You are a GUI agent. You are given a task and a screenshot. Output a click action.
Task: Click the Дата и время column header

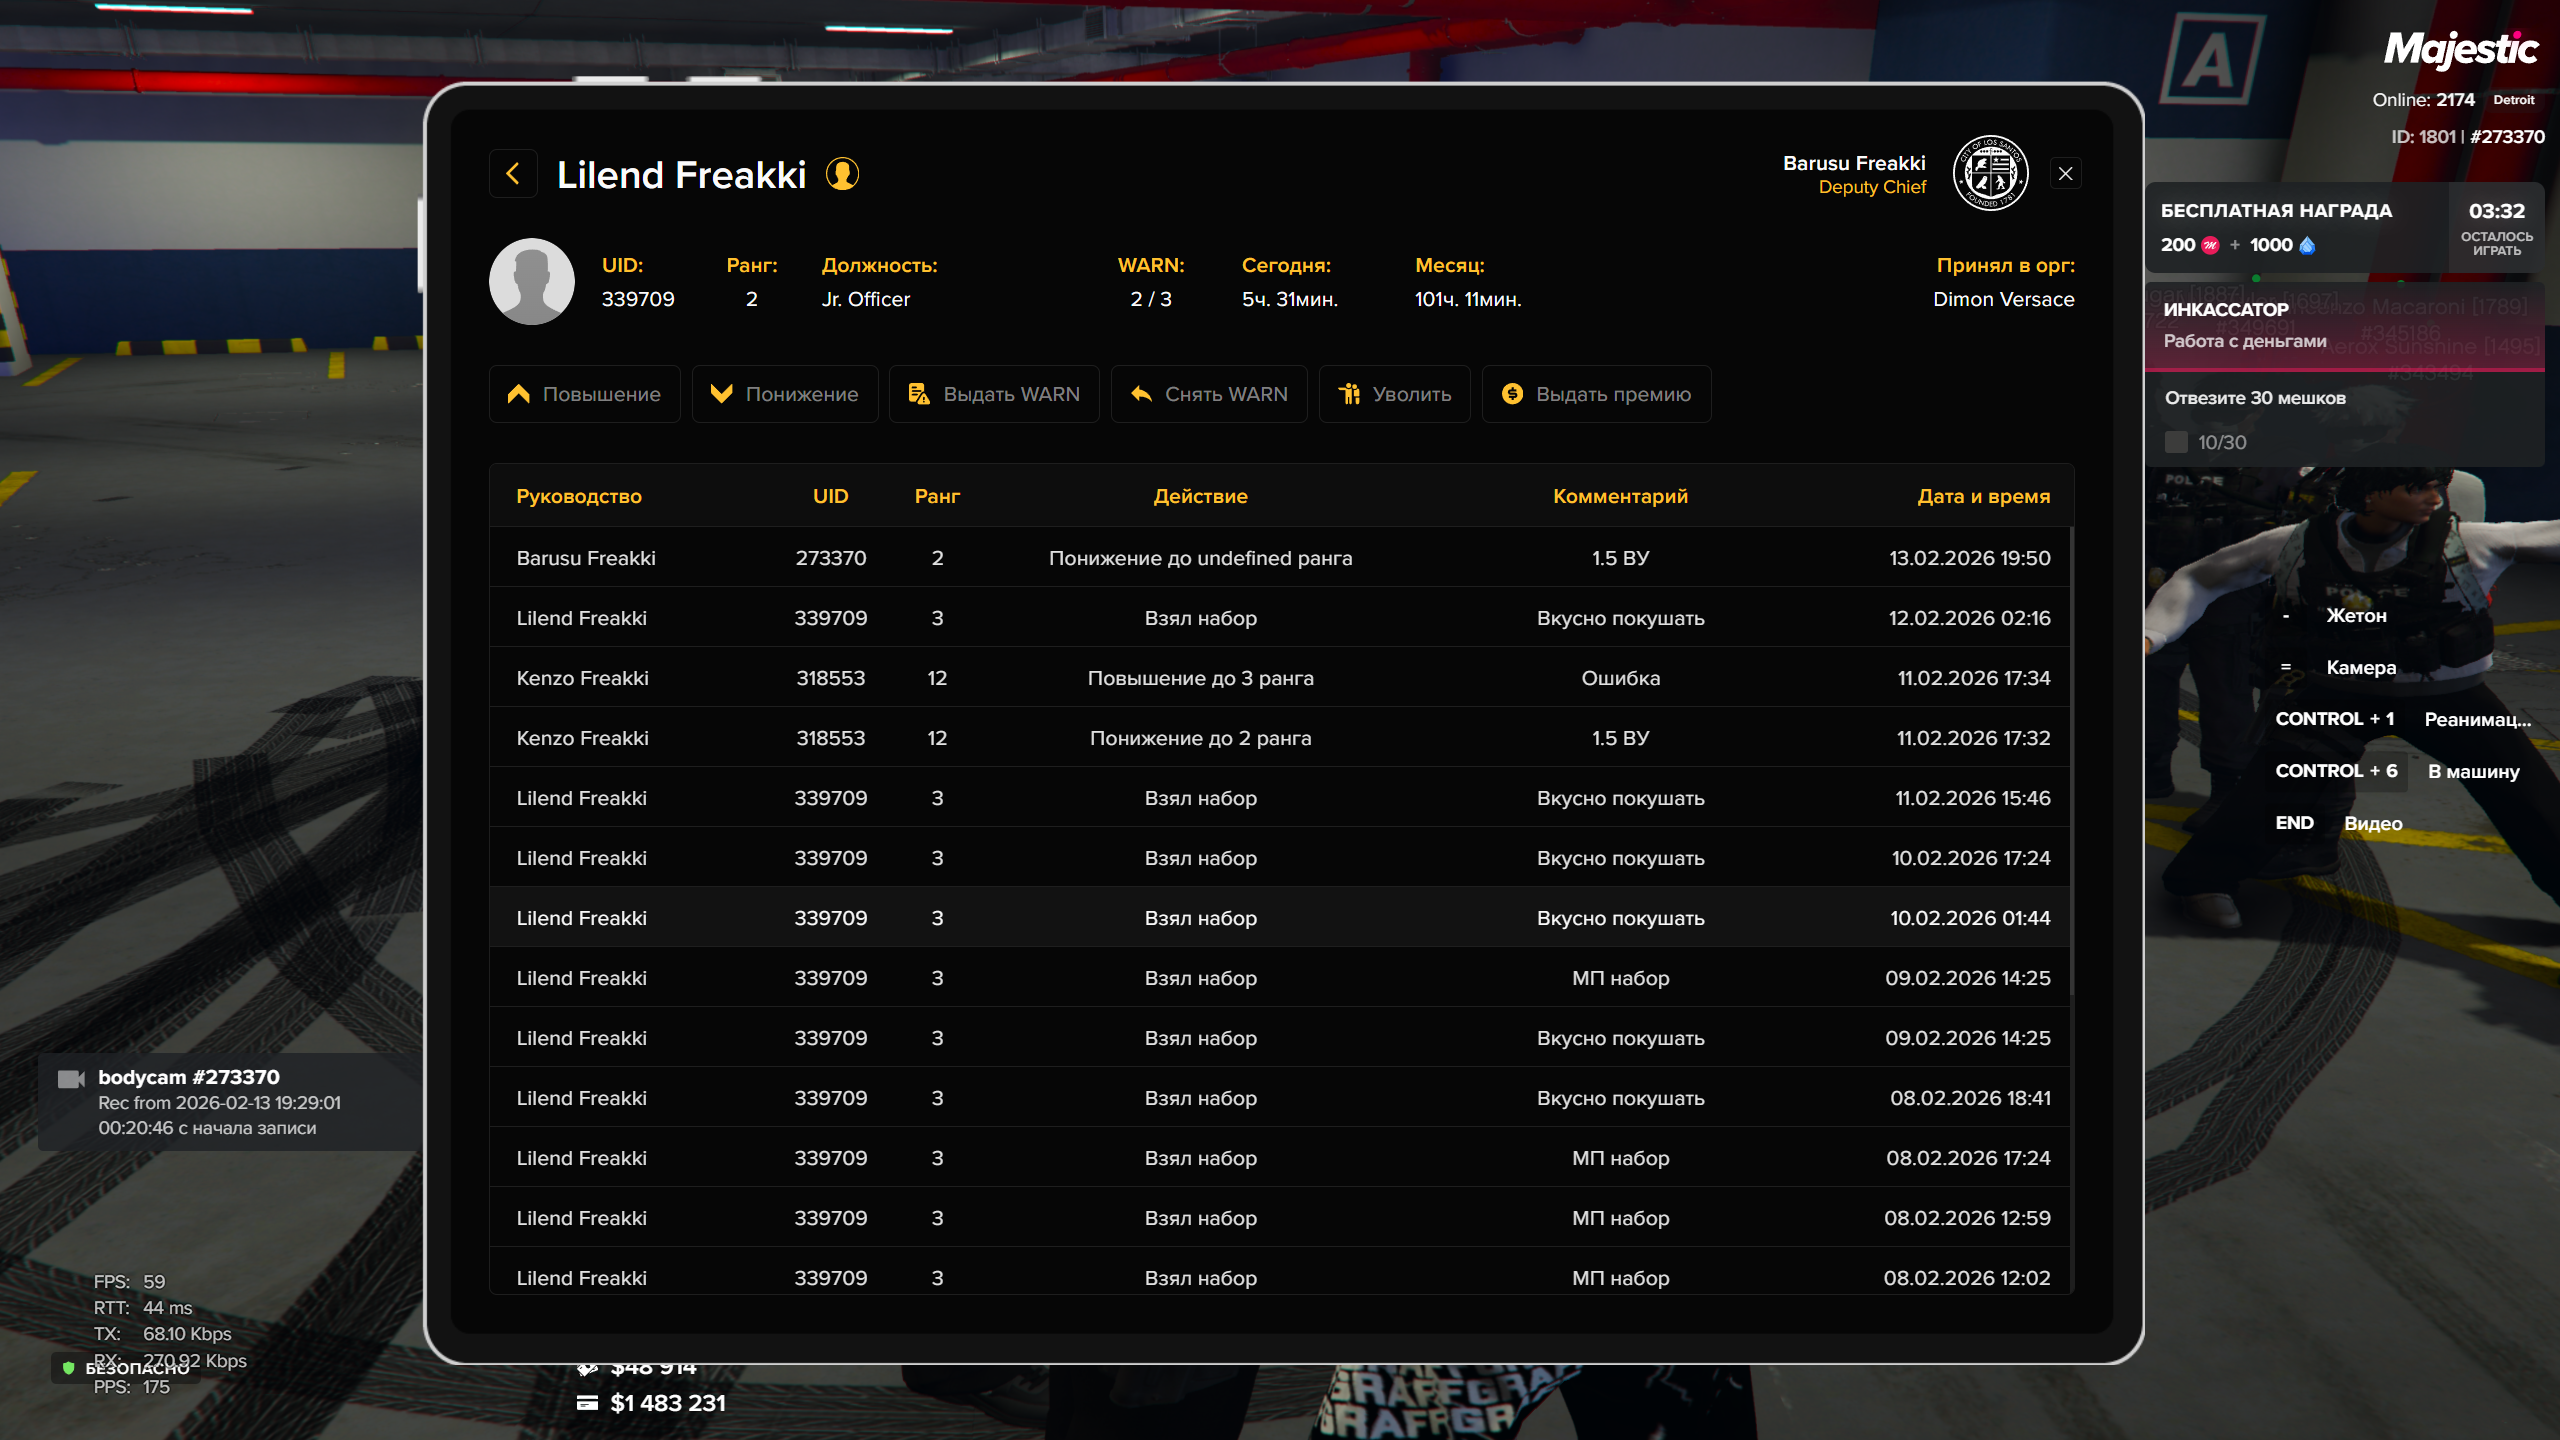[x=1983, y=496]
